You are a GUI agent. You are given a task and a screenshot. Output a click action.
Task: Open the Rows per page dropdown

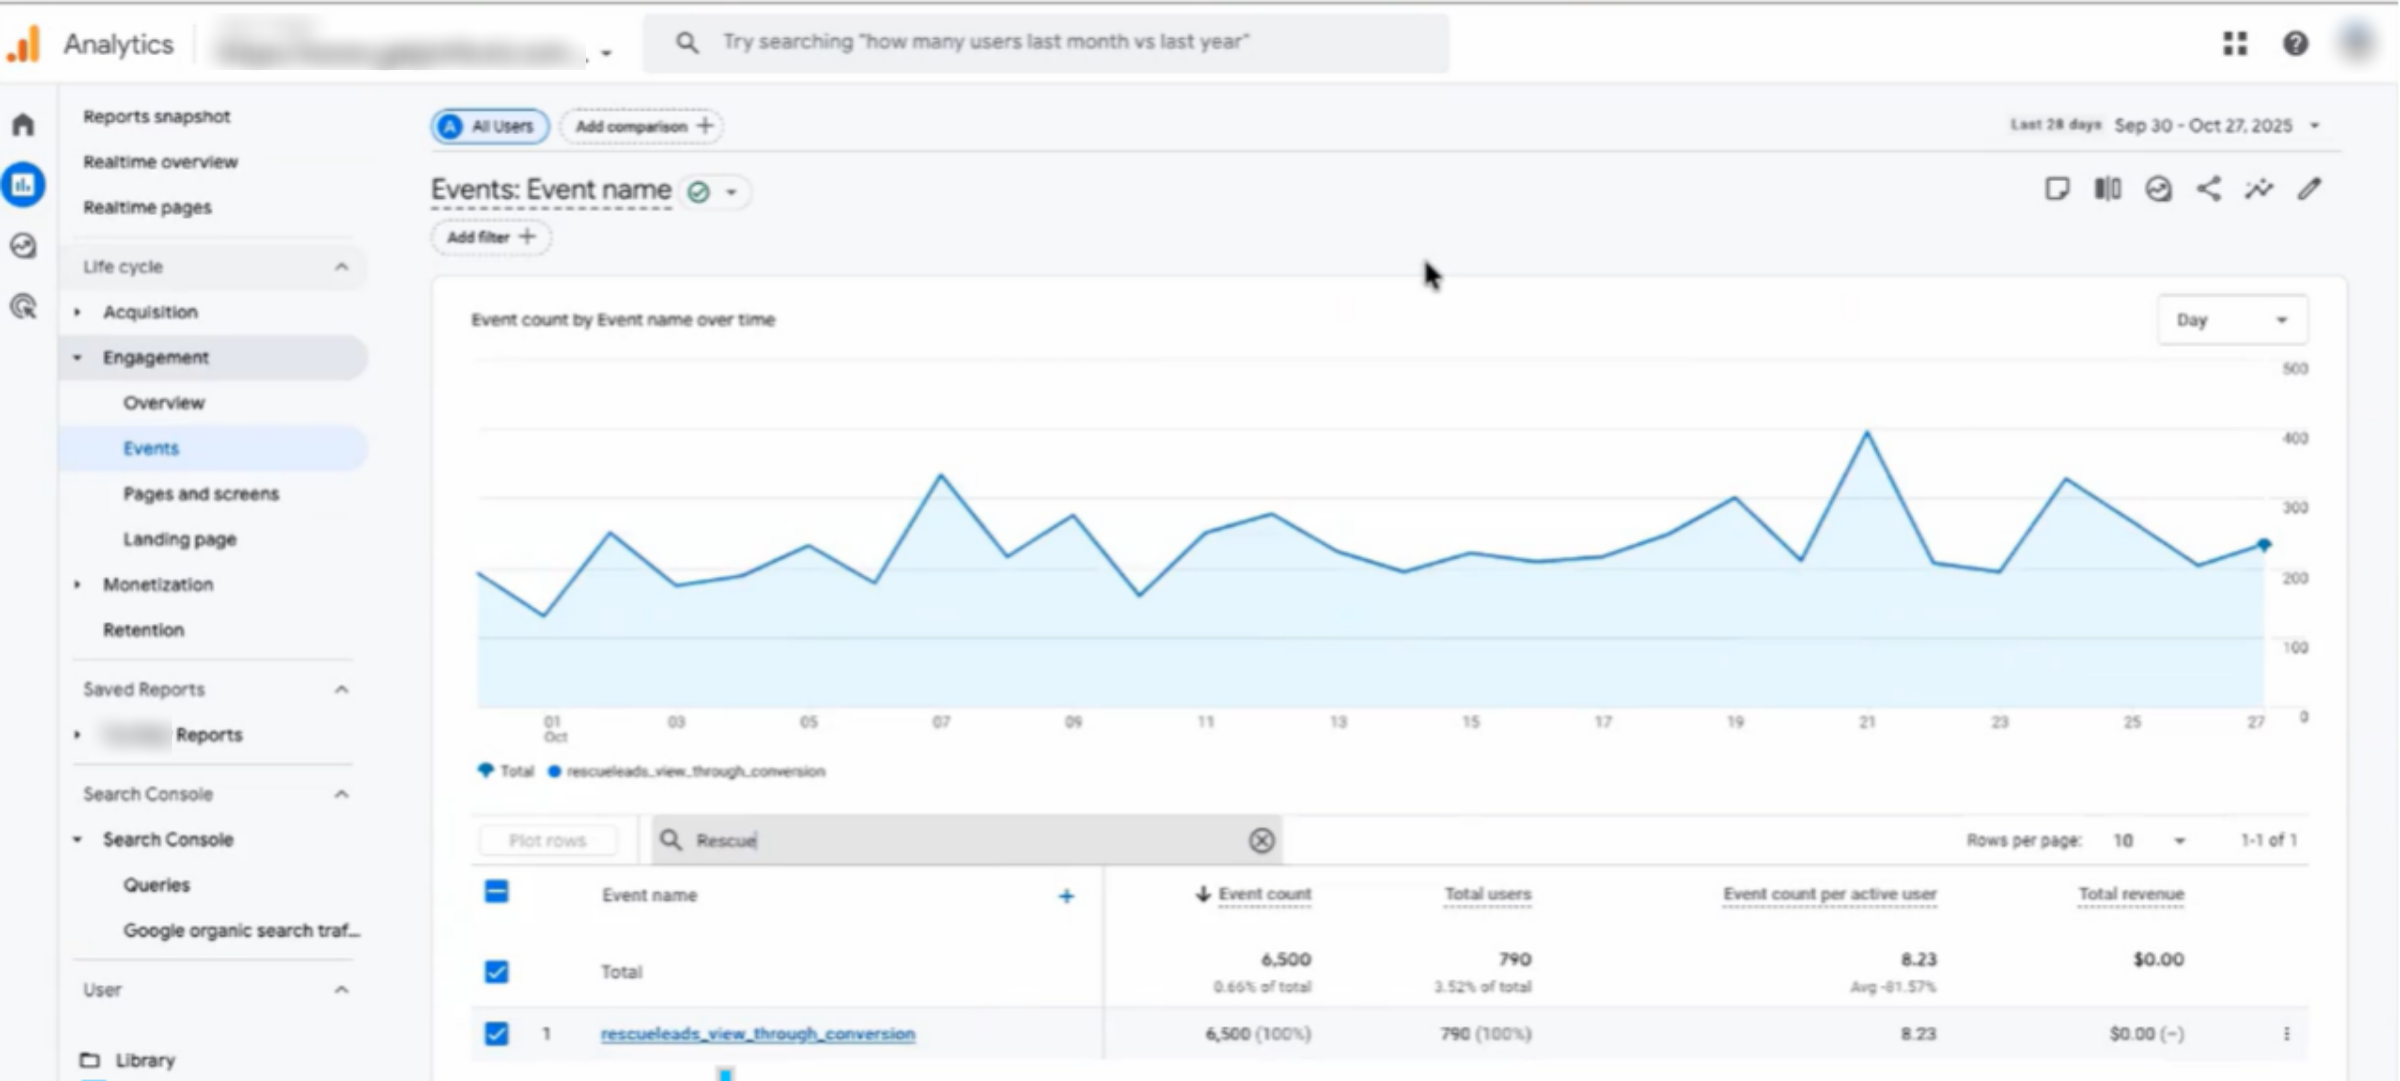(x=2148, y=840)
